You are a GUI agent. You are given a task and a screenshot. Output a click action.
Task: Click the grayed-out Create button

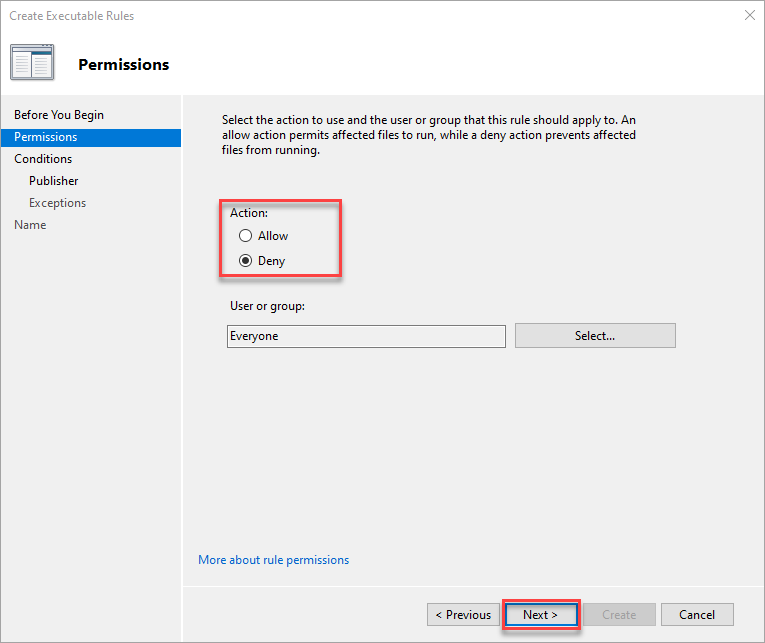click(x=619, y=615)
